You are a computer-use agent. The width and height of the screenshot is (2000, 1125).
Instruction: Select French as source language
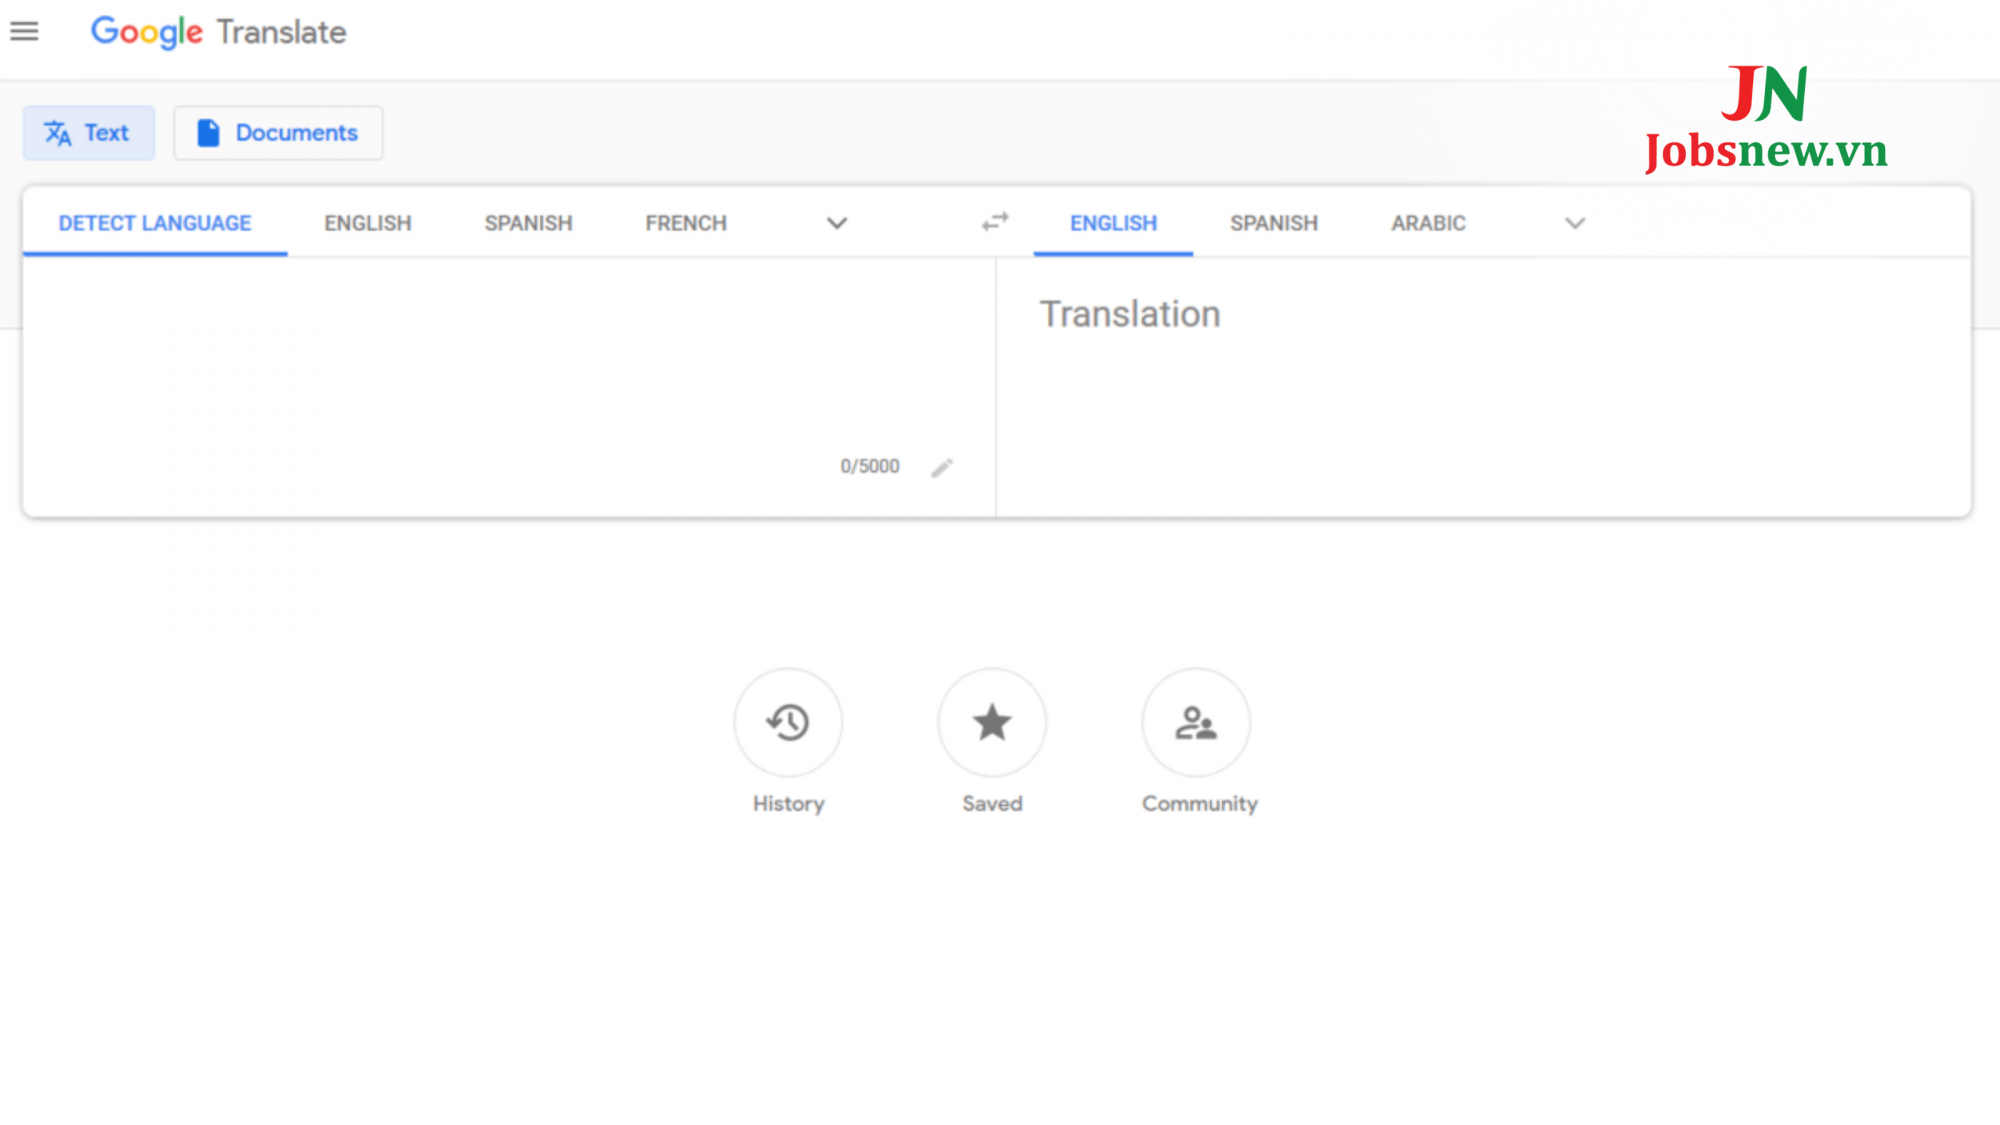pos(686,223)
